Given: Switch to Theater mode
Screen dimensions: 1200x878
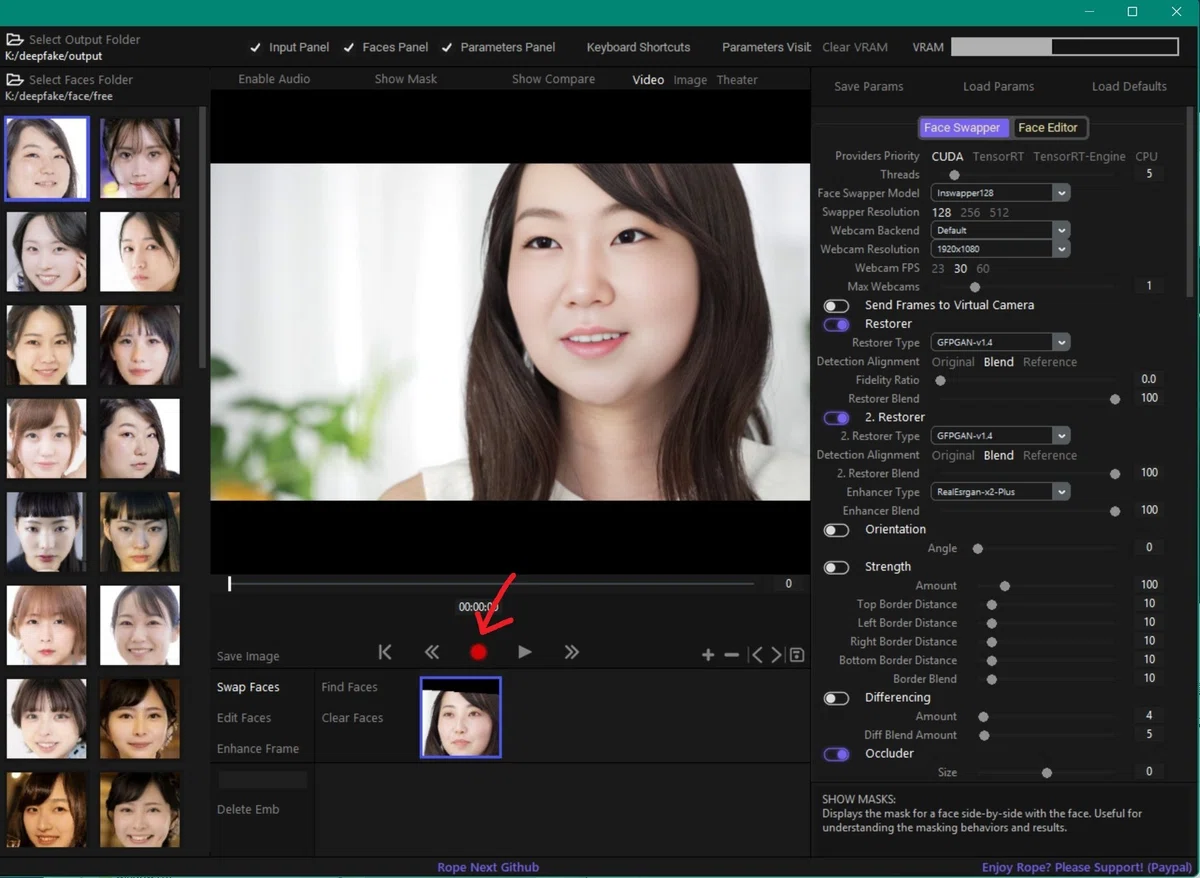Looking at the screenshot, I should [x=737, y=80].
